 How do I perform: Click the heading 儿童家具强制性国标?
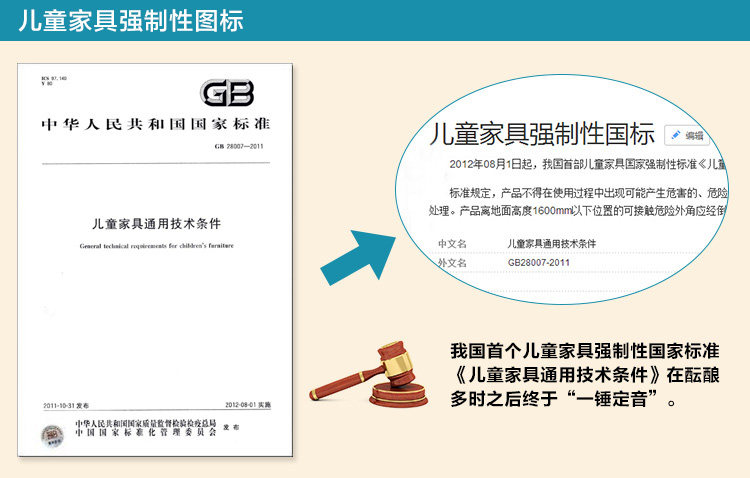click(x=542, y=134)
